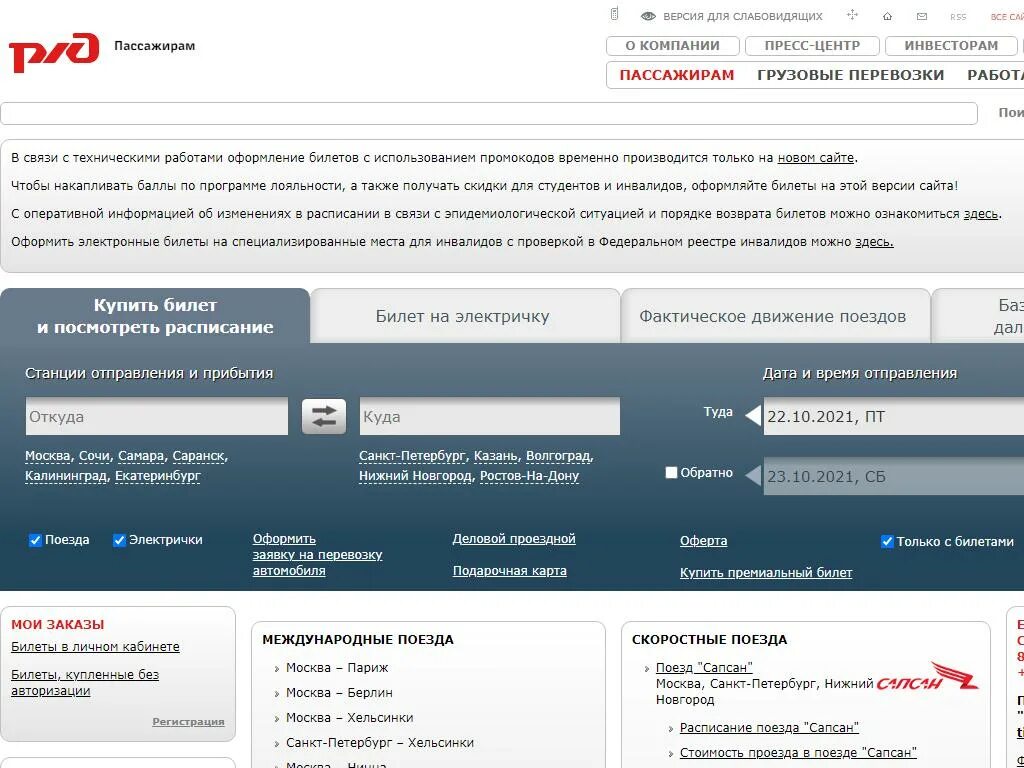This screenshot has width=1024, height=768.
Task: Click the СКОРОСТНЫЕ ПОЕЗДА heading
Action: 709,640
